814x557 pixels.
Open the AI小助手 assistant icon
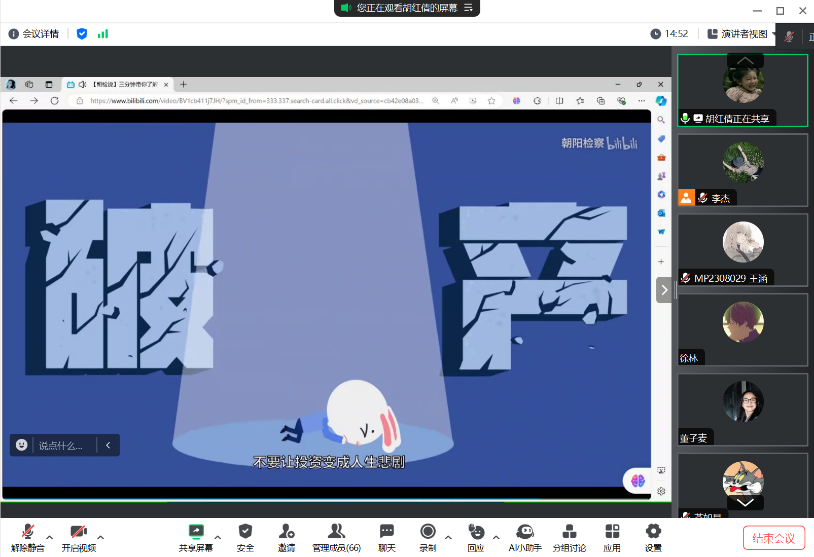[x=524, y=532]
